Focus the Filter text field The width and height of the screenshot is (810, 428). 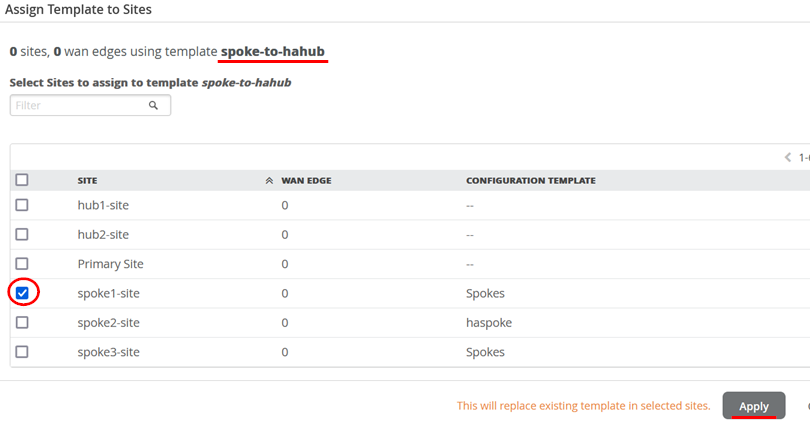coord(80,105)
